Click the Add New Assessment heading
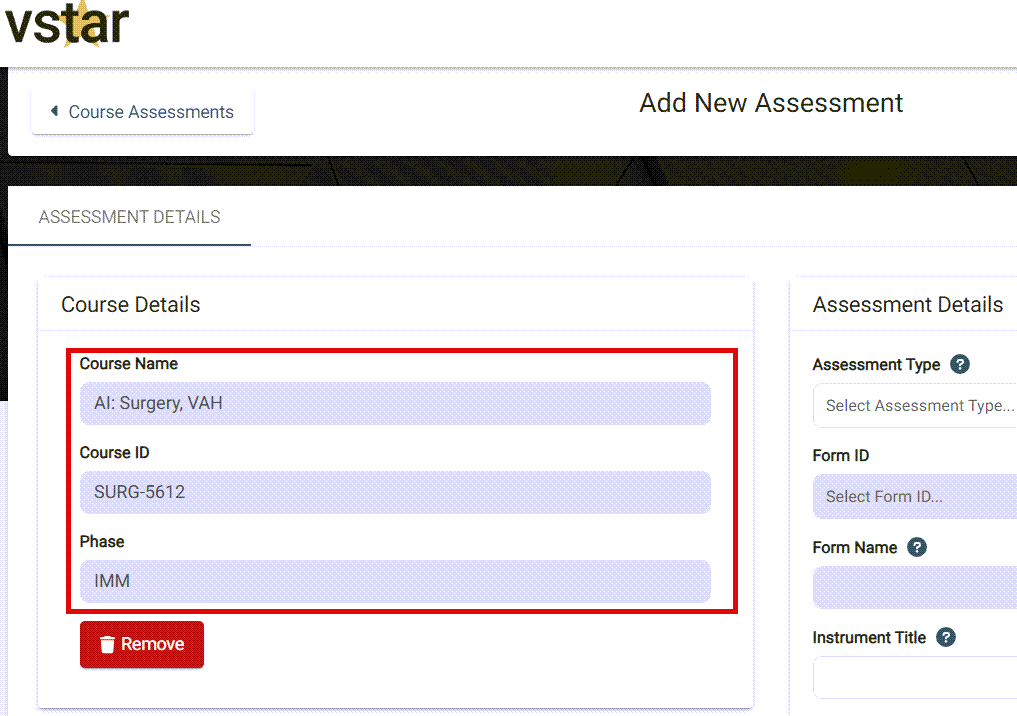 click(x=771, y=103)
